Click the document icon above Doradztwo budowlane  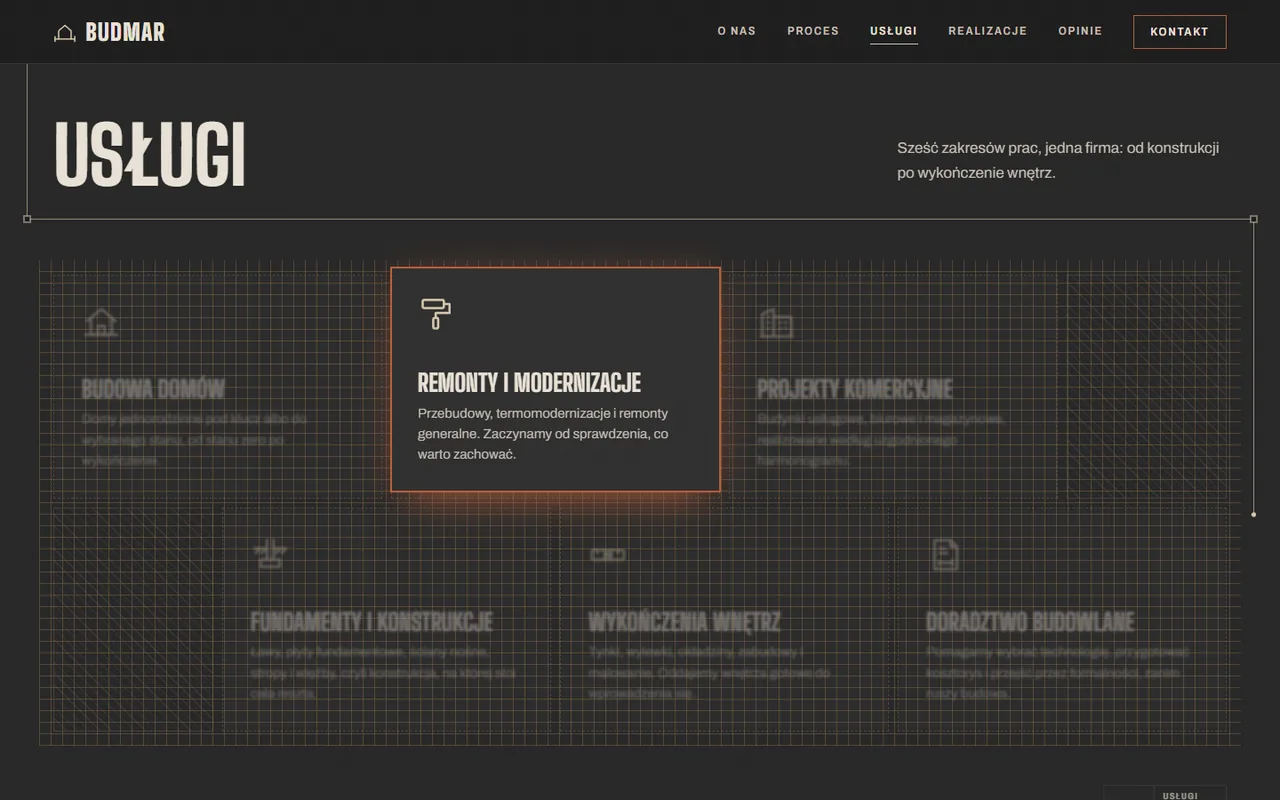(945, 554)
